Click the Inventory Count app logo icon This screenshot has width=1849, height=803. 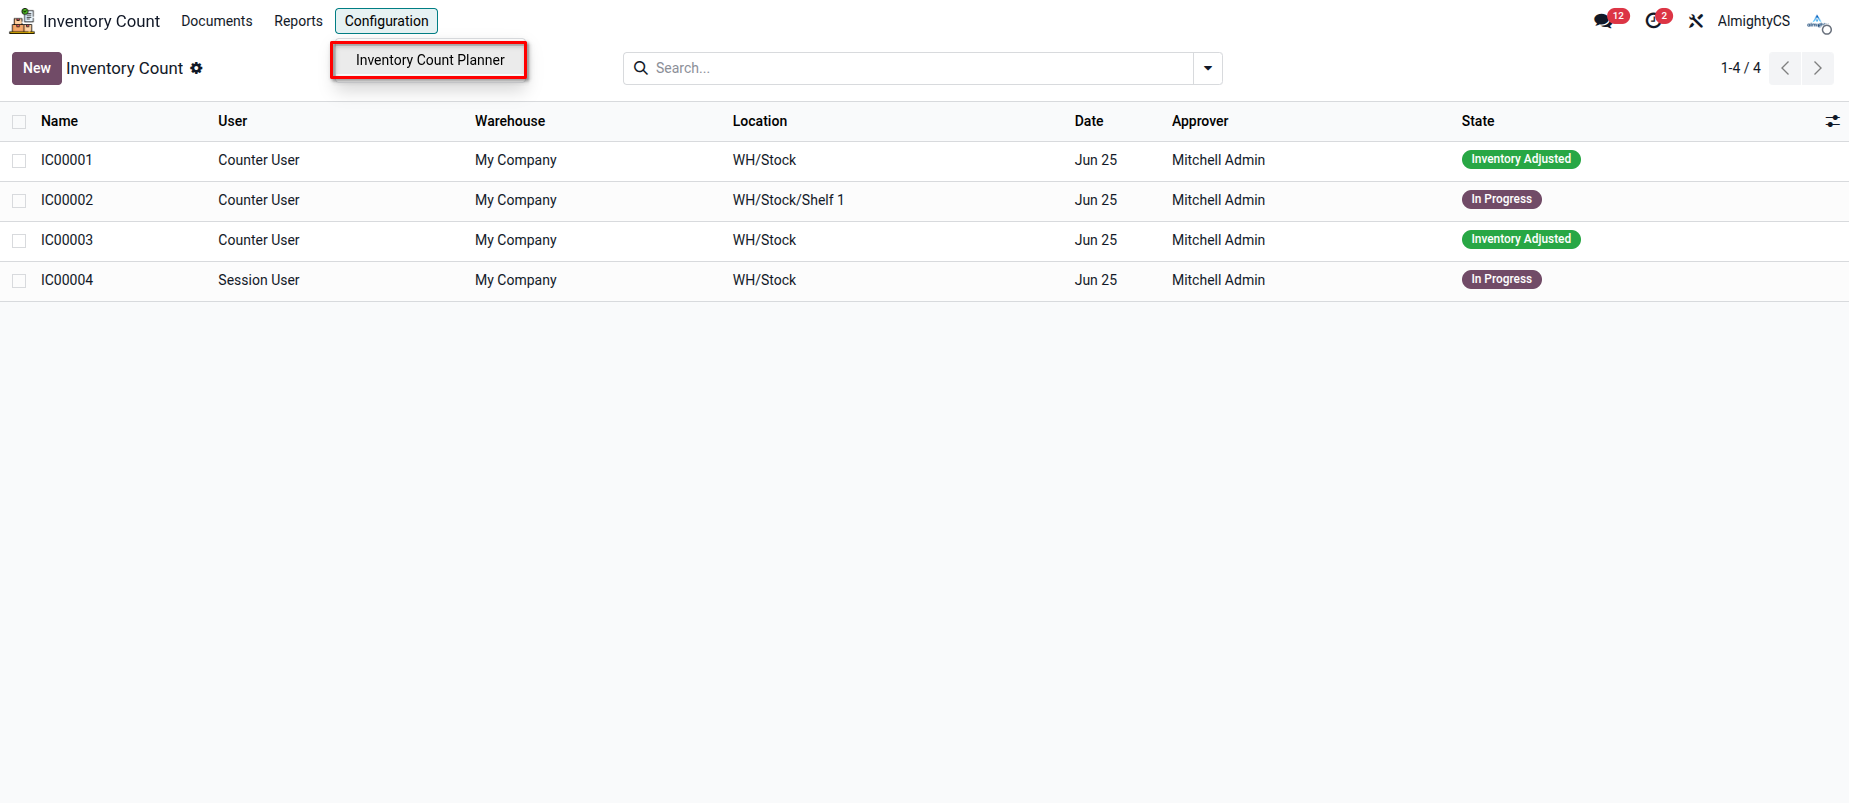(22, 21)
